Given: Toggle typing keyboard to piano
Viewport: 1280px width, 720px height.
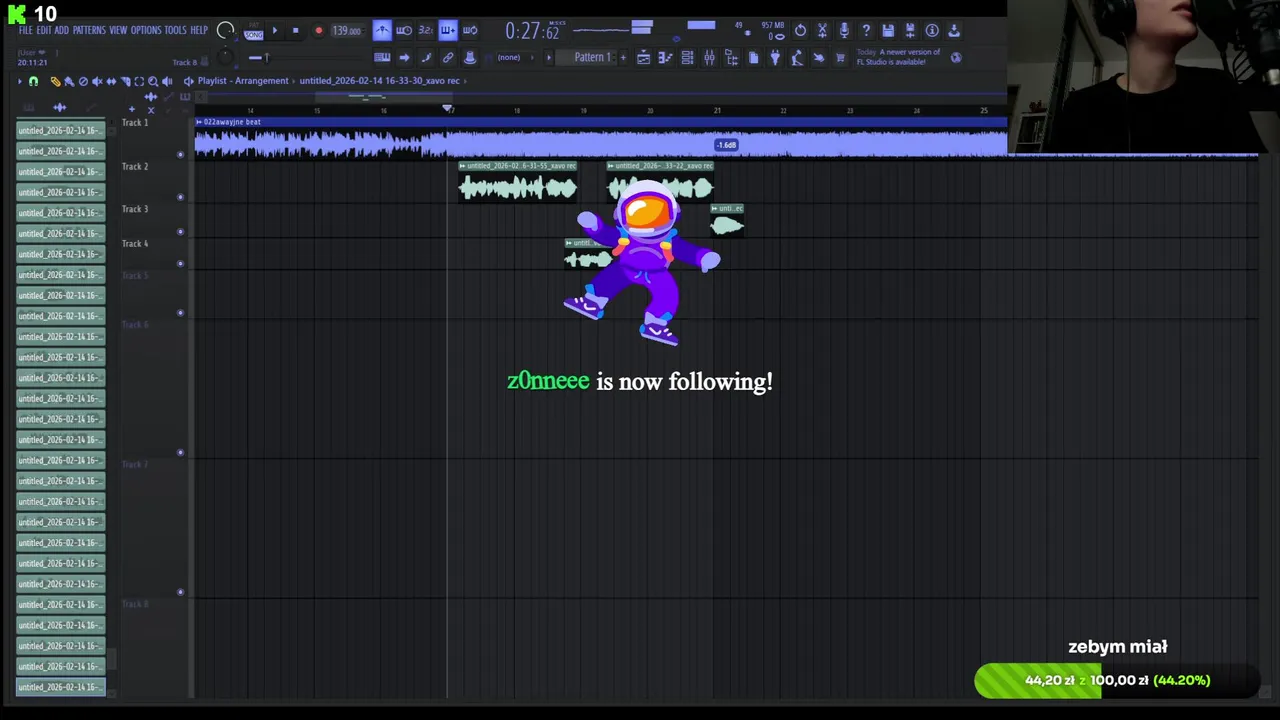Looking at the screenshot, I should (x=382, y=58).
